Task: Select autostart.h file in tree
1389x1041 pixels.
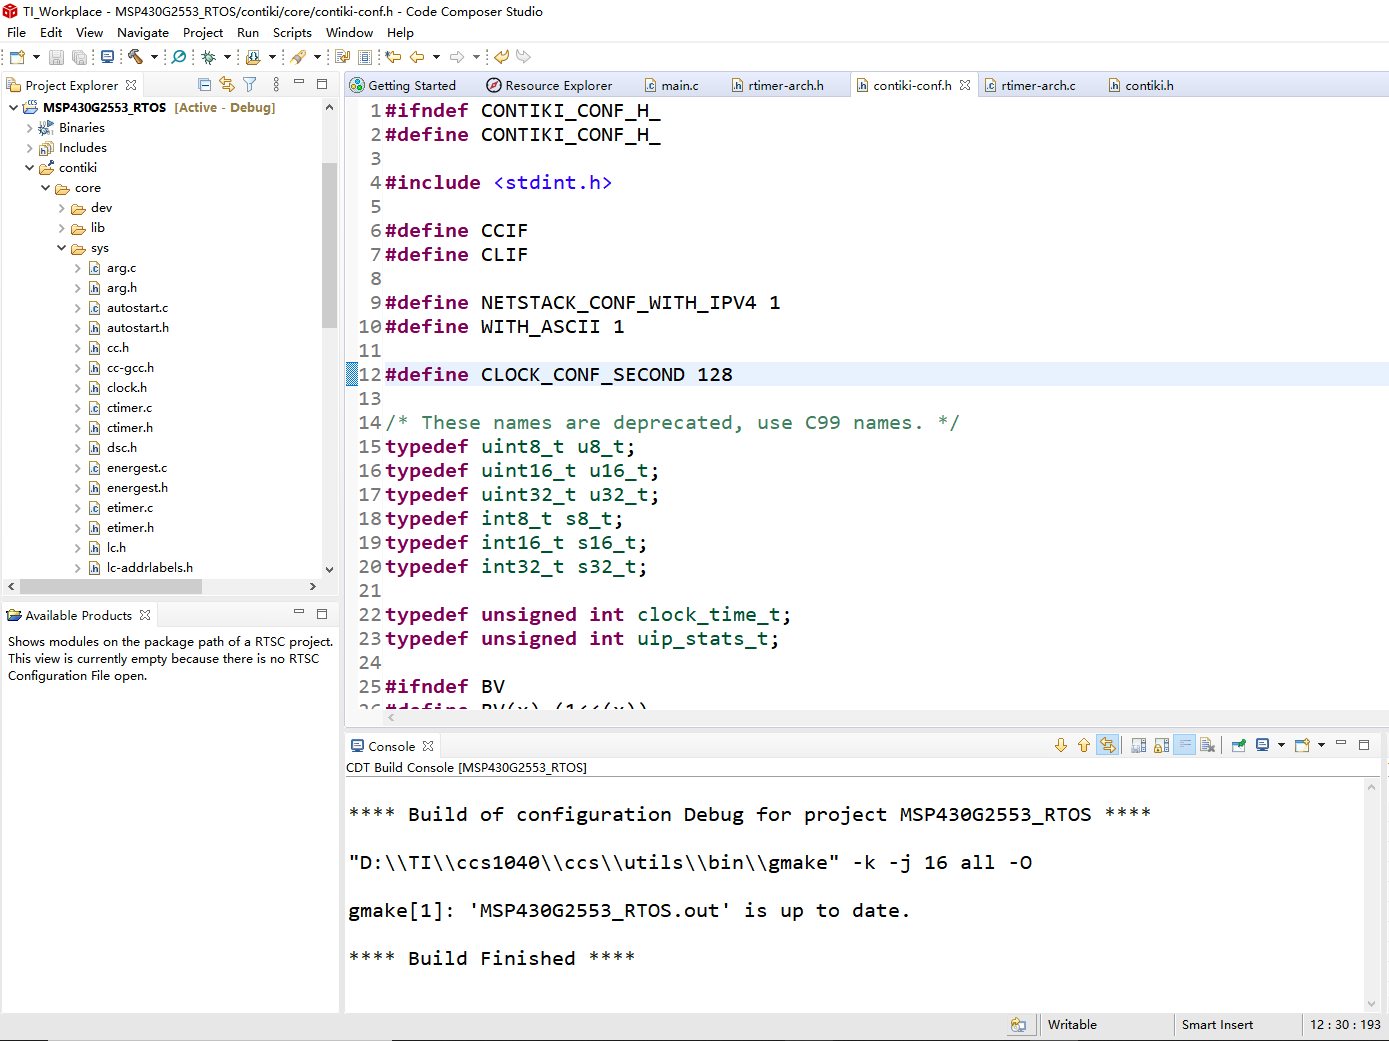Action: coord(138,328)
